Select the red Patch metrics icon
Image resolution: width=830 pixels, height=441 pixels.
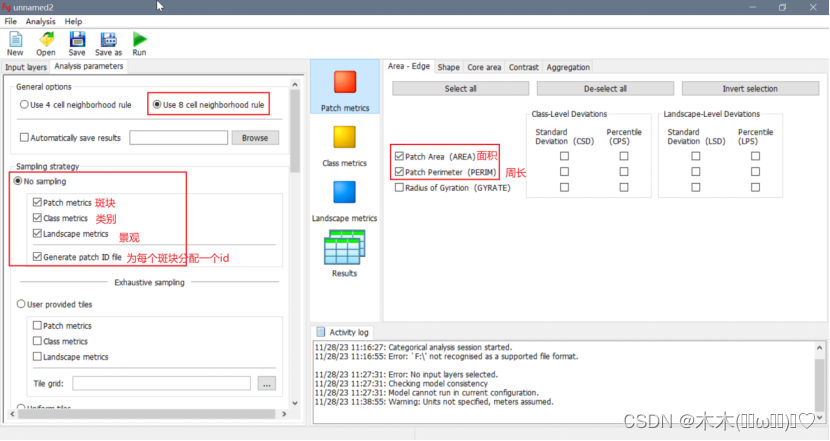(x=345, y=82)
